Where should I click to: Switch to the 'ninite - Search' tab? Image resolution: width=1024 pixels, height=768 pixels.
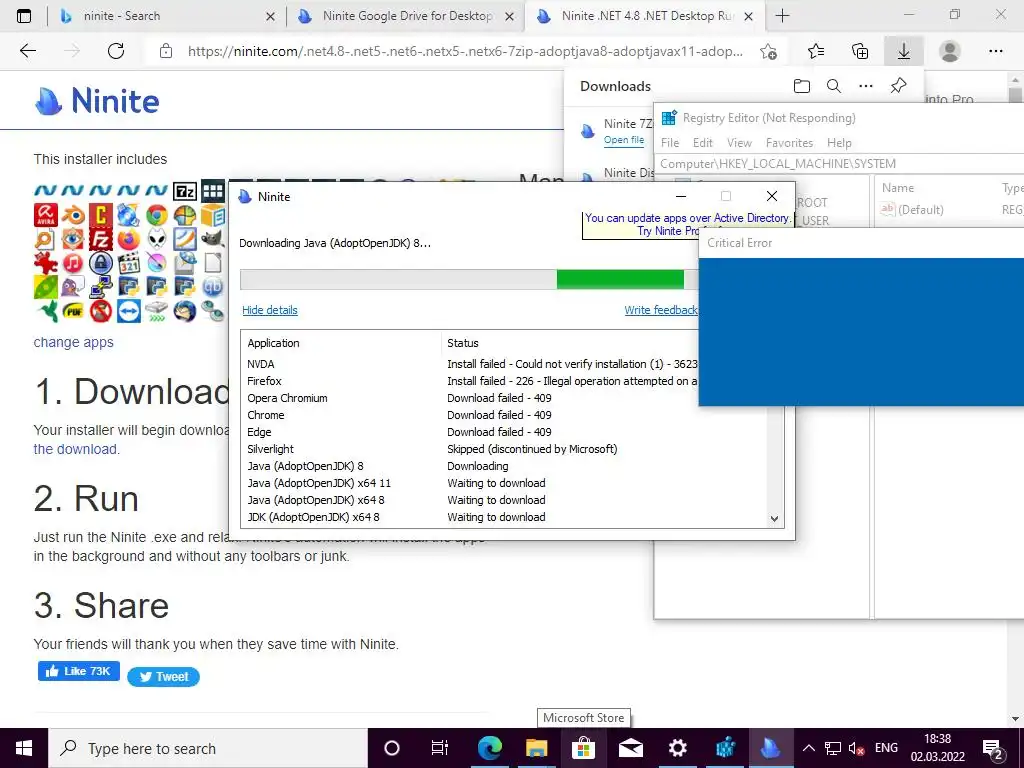click(168, 16)
